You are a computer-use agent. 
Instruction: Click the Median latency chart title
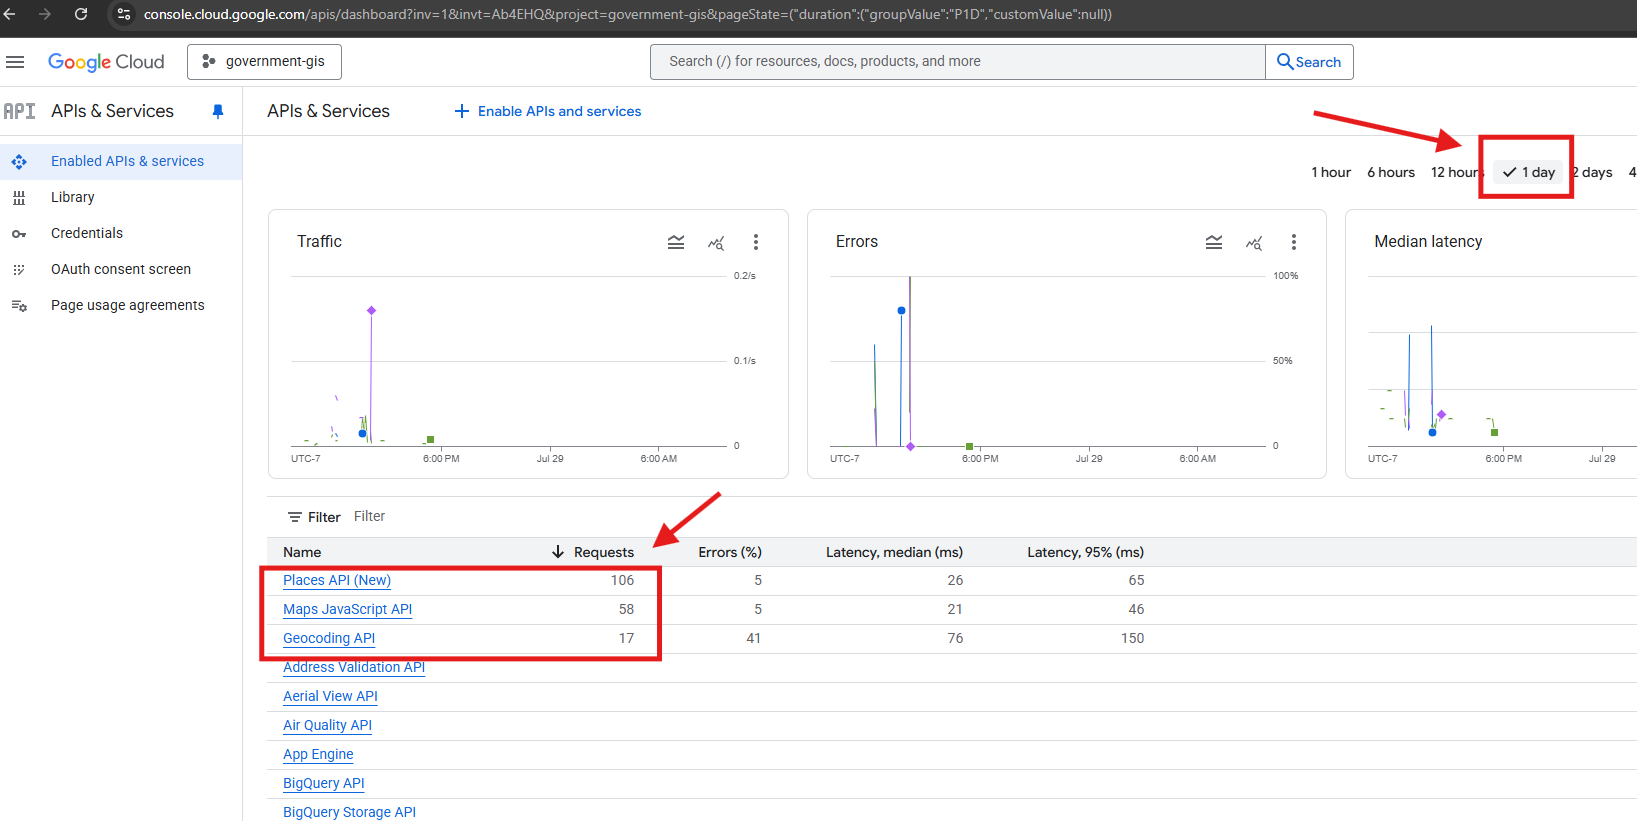coord(1428,242)
